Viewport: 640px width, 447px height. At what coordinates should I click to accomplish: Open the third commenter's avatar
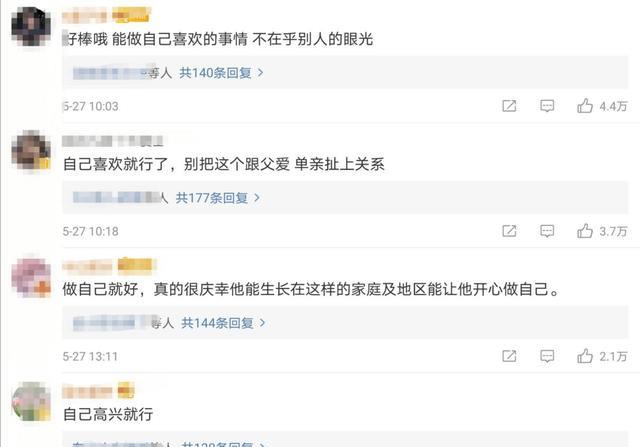point(31,275)
